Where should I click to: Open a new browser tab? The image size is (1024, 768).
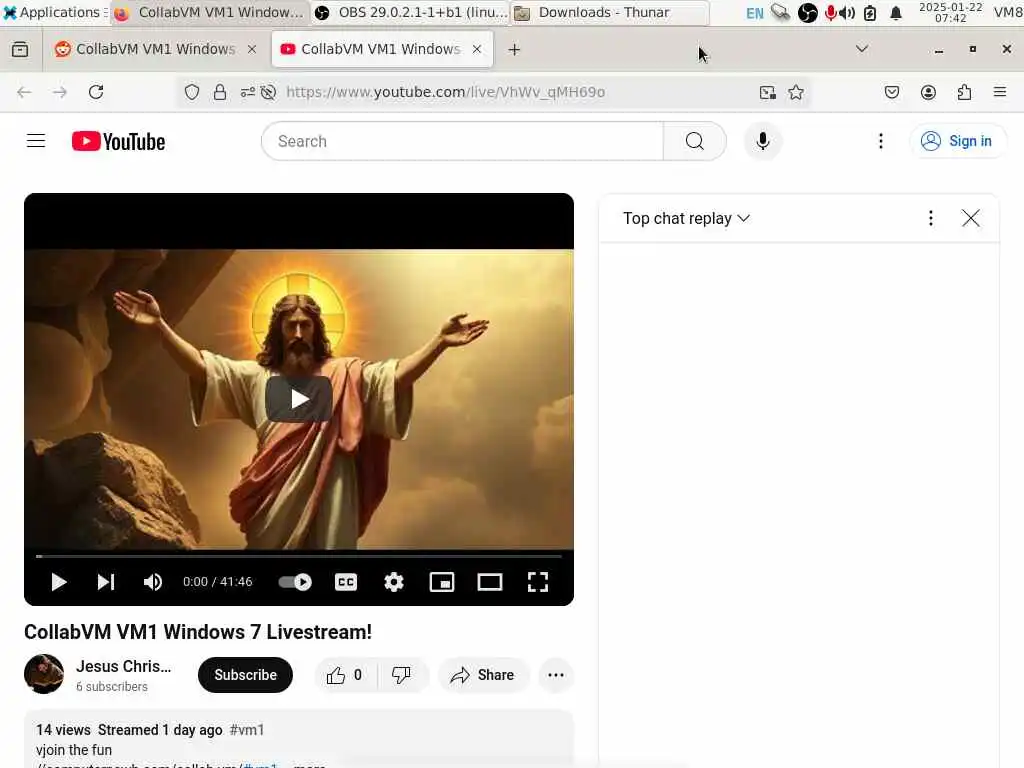coord(514,50)
